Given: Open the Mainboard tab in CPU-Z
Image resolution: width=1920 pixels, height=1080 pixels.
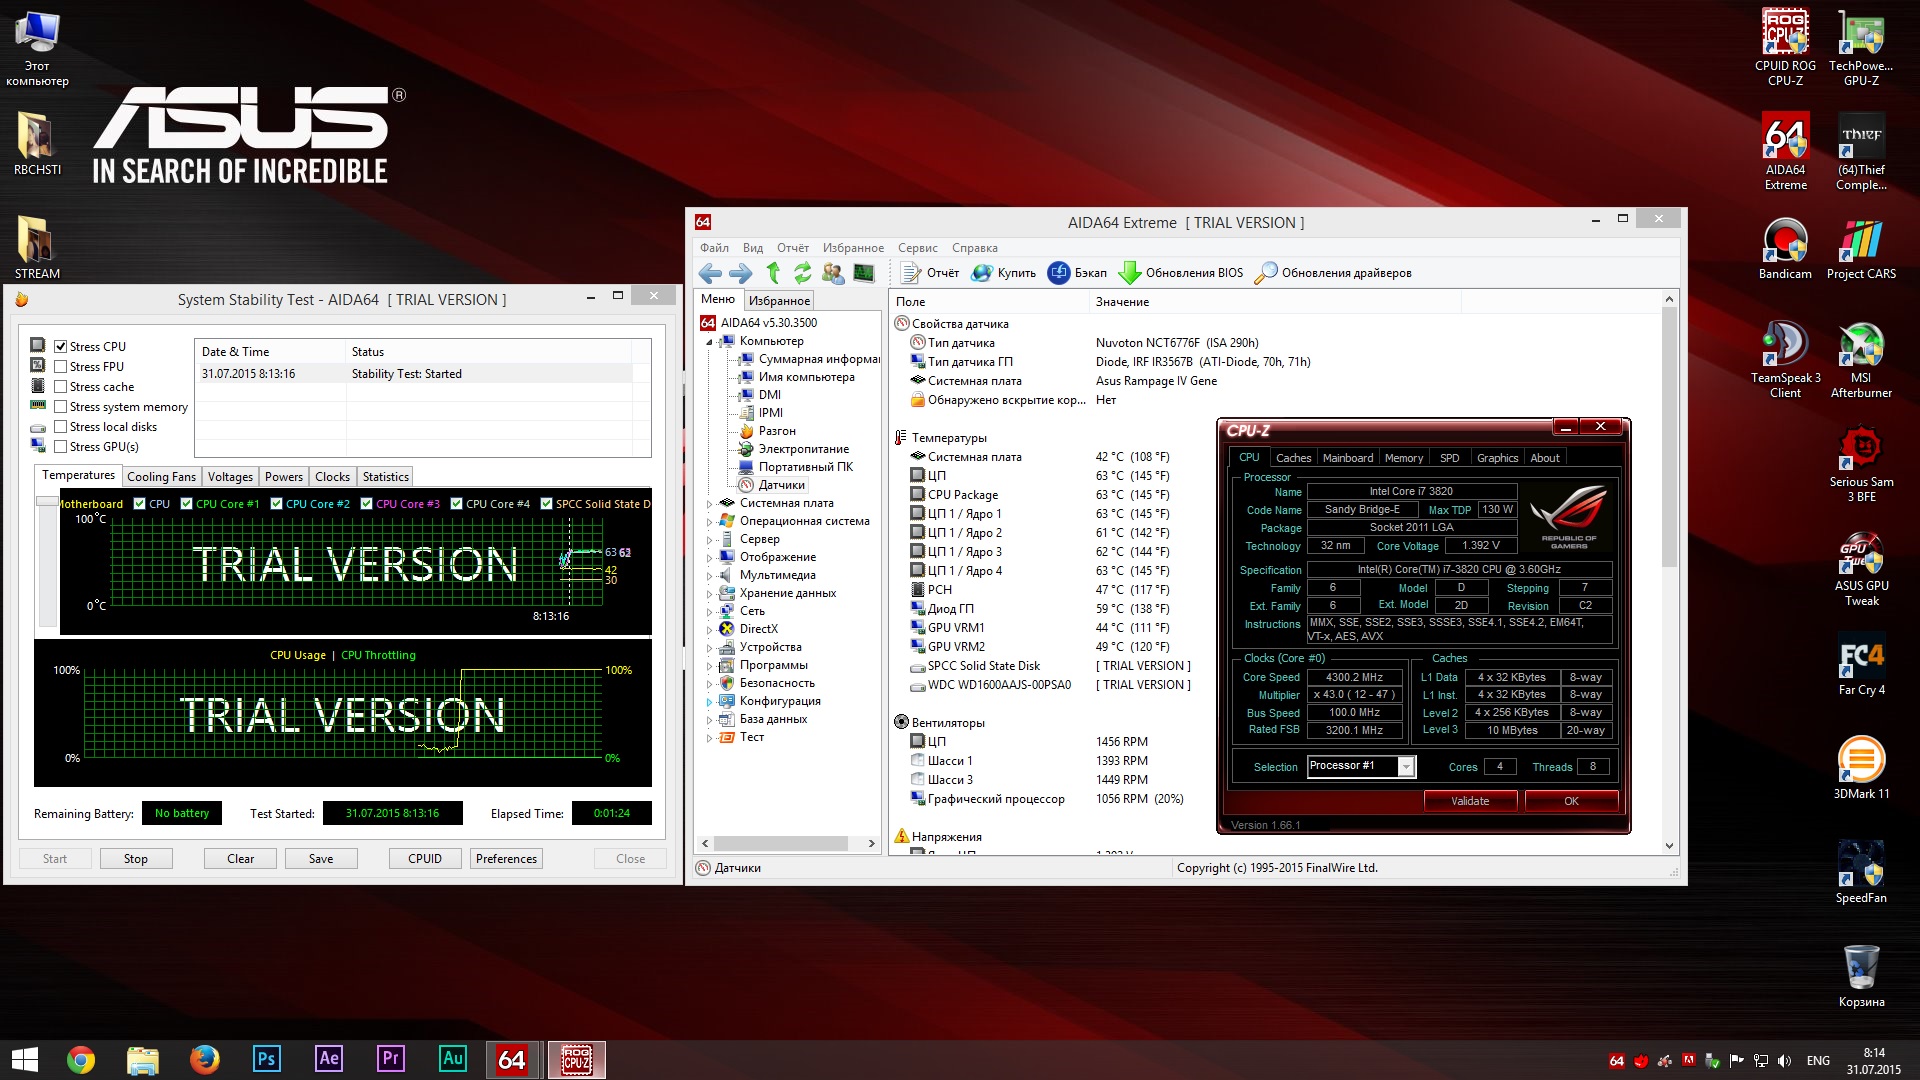Looking at the screenshot, I should point(1347,458).
